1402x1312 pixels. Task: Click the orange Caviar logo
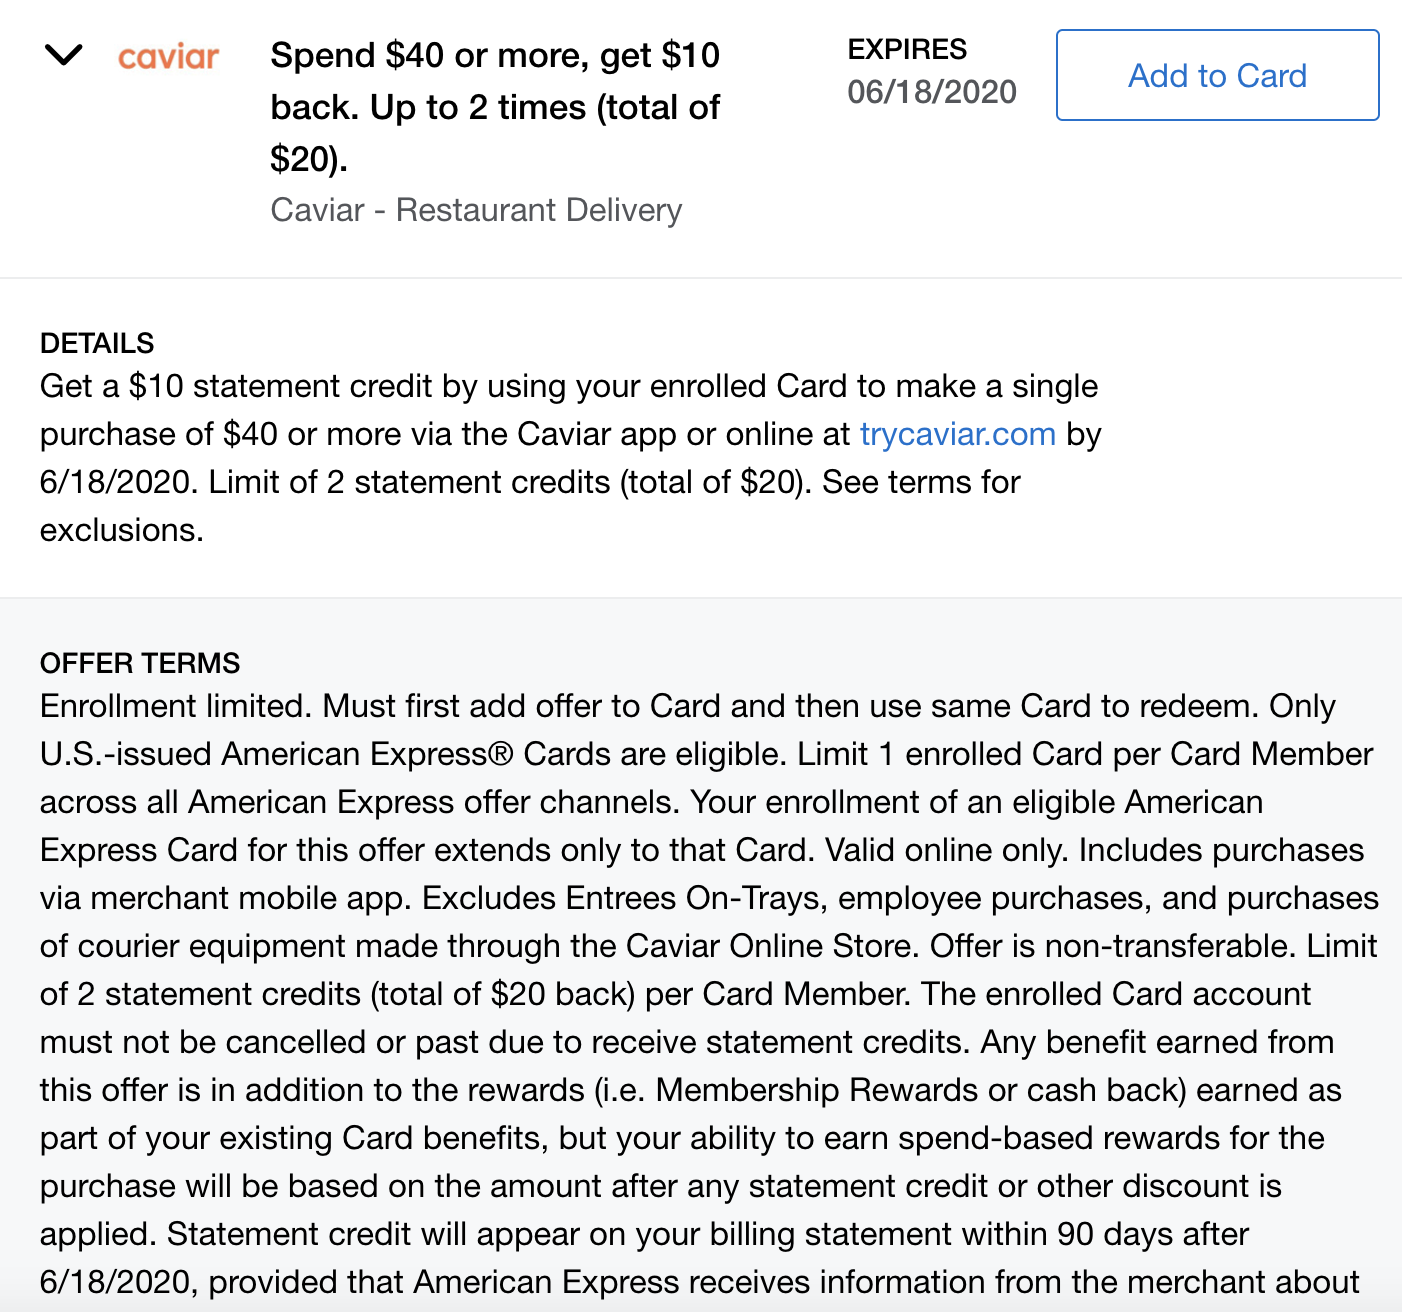click(168, 57)
